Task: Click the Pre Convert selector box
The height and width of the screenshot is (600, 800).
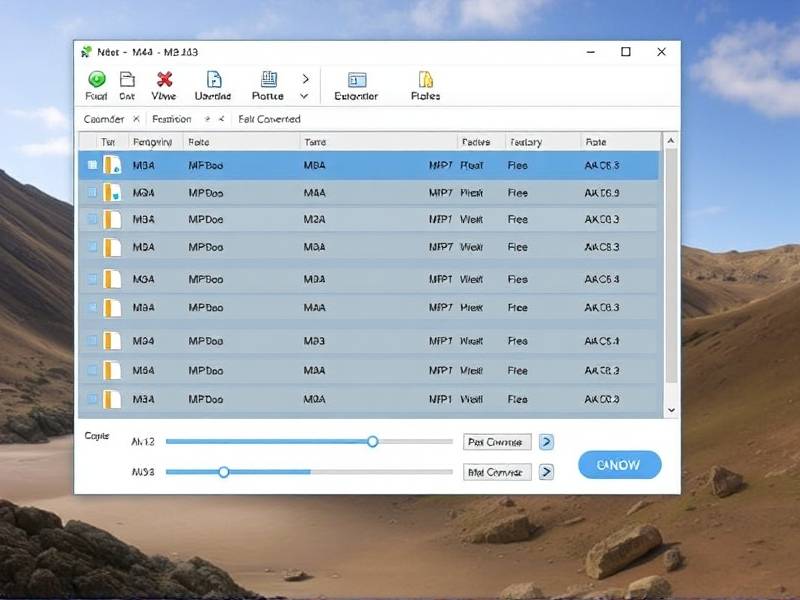Action: pos(498,441)
